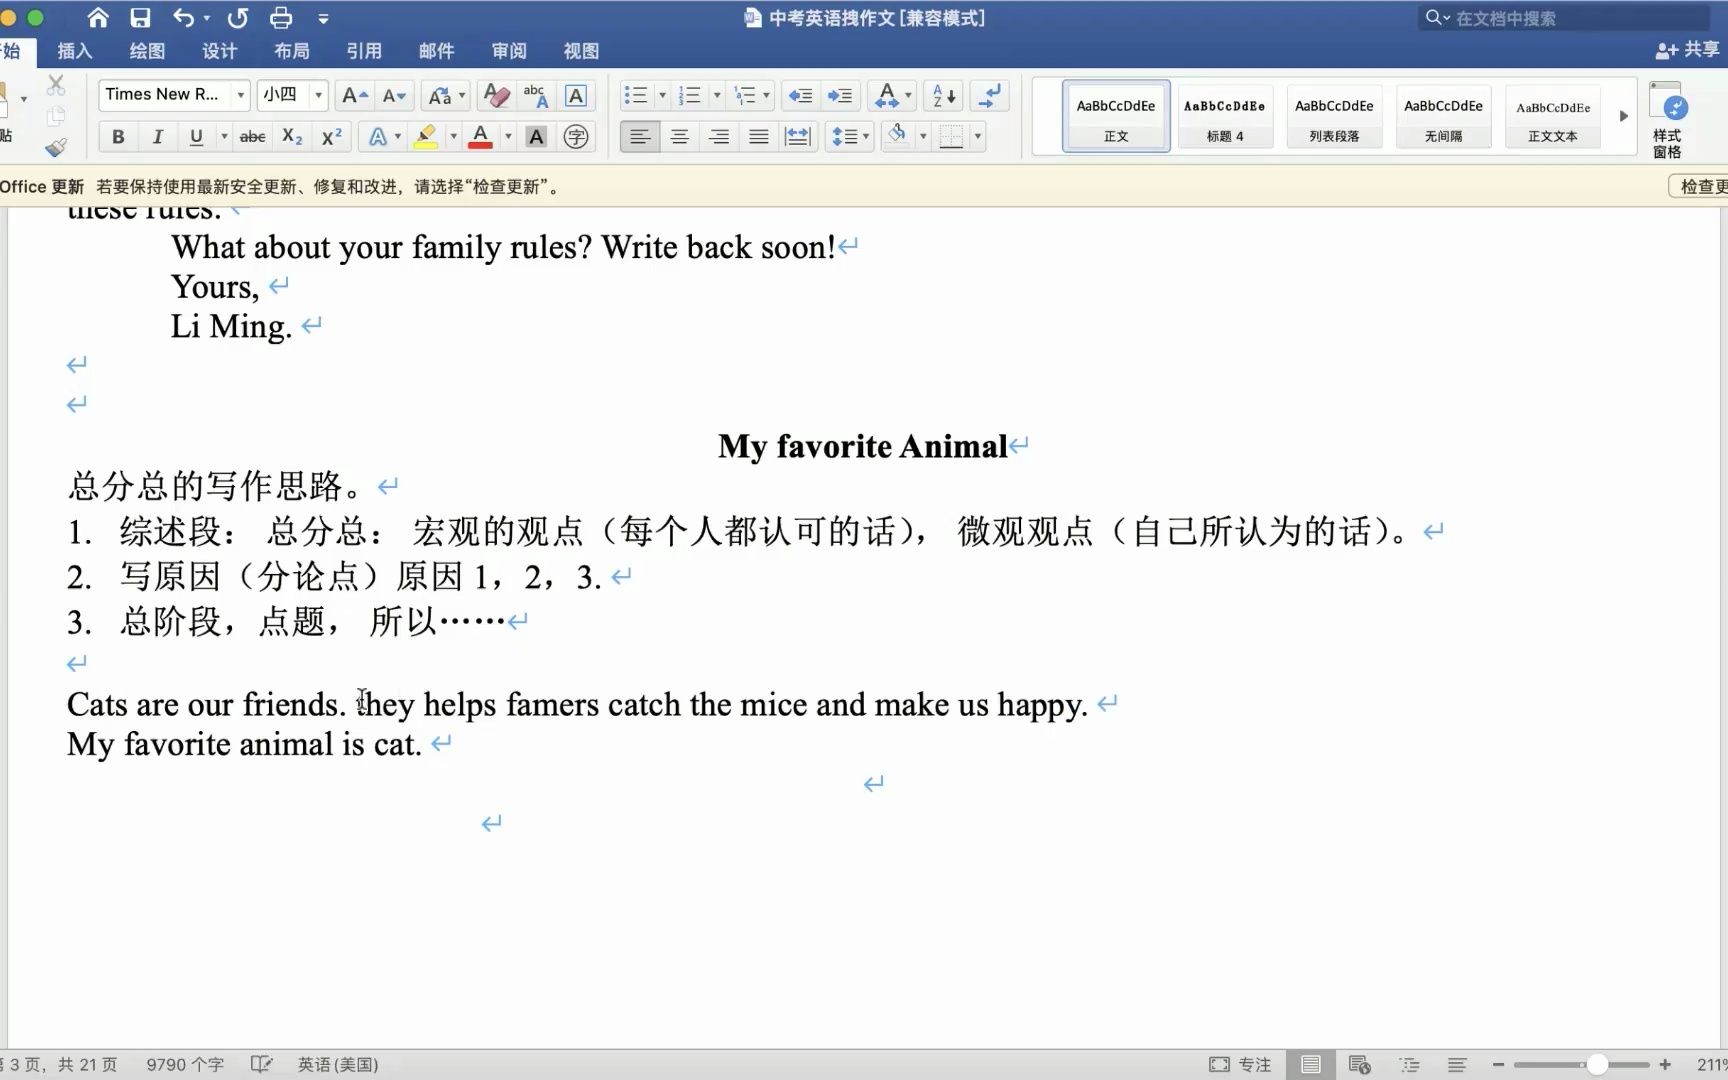Open quick access toolbar customize arrow
Image resolution: width=1728 pixels, height=1080 pixels.
click(x=323, y=18)
